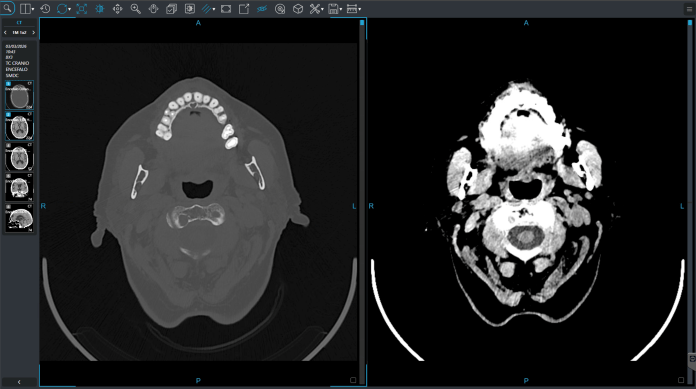Click the circular sync arrows icon
Image resolution: width=696 pixels, height=389 pixels.
click(62, 8)
